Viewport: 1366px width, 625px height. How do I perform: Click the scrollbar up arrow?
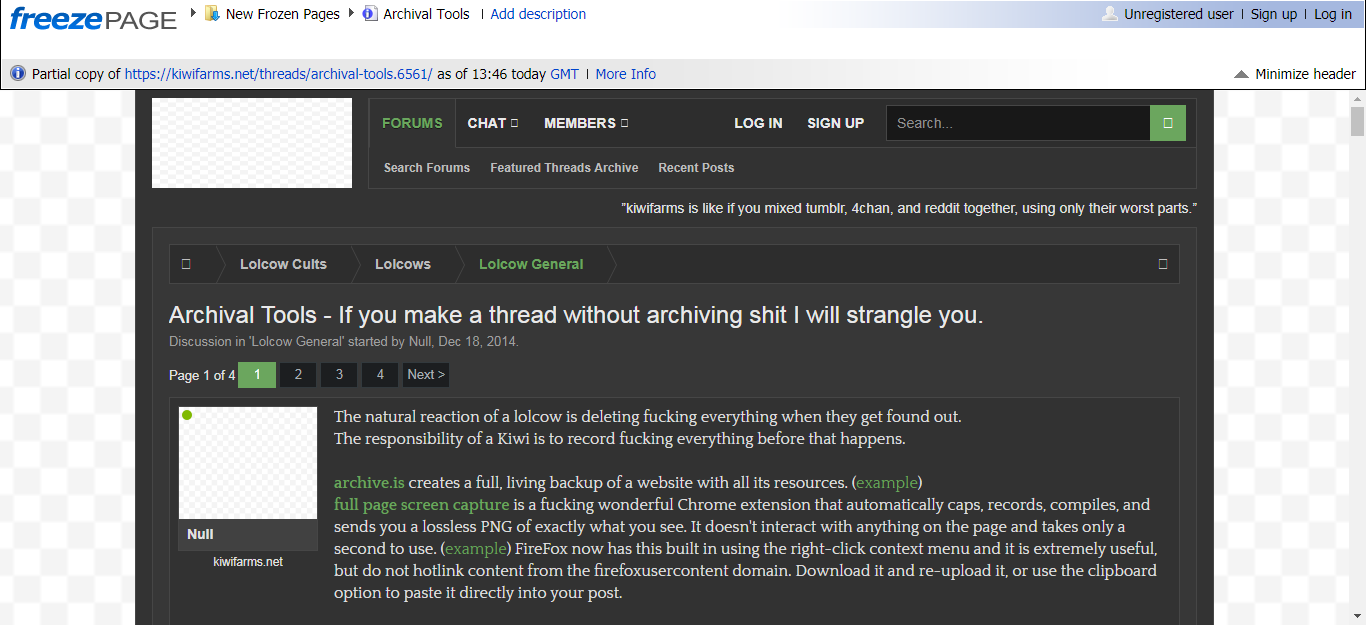[1357, 99]
